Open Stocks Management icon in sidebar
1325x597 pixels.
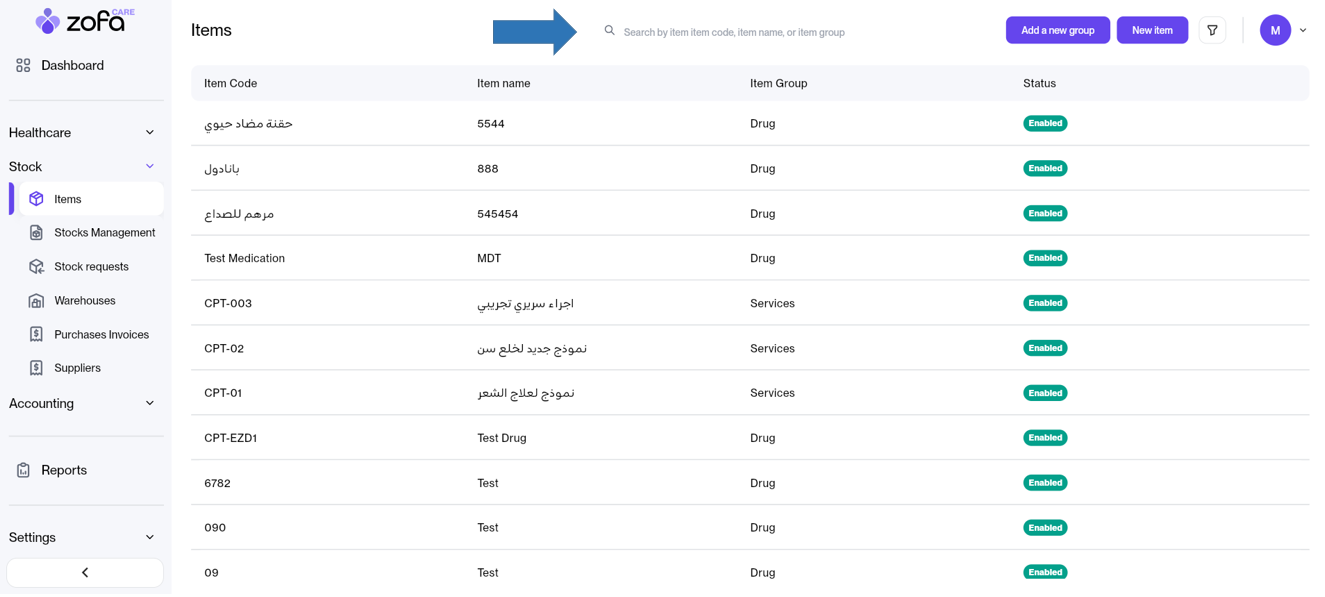(36, 233)
